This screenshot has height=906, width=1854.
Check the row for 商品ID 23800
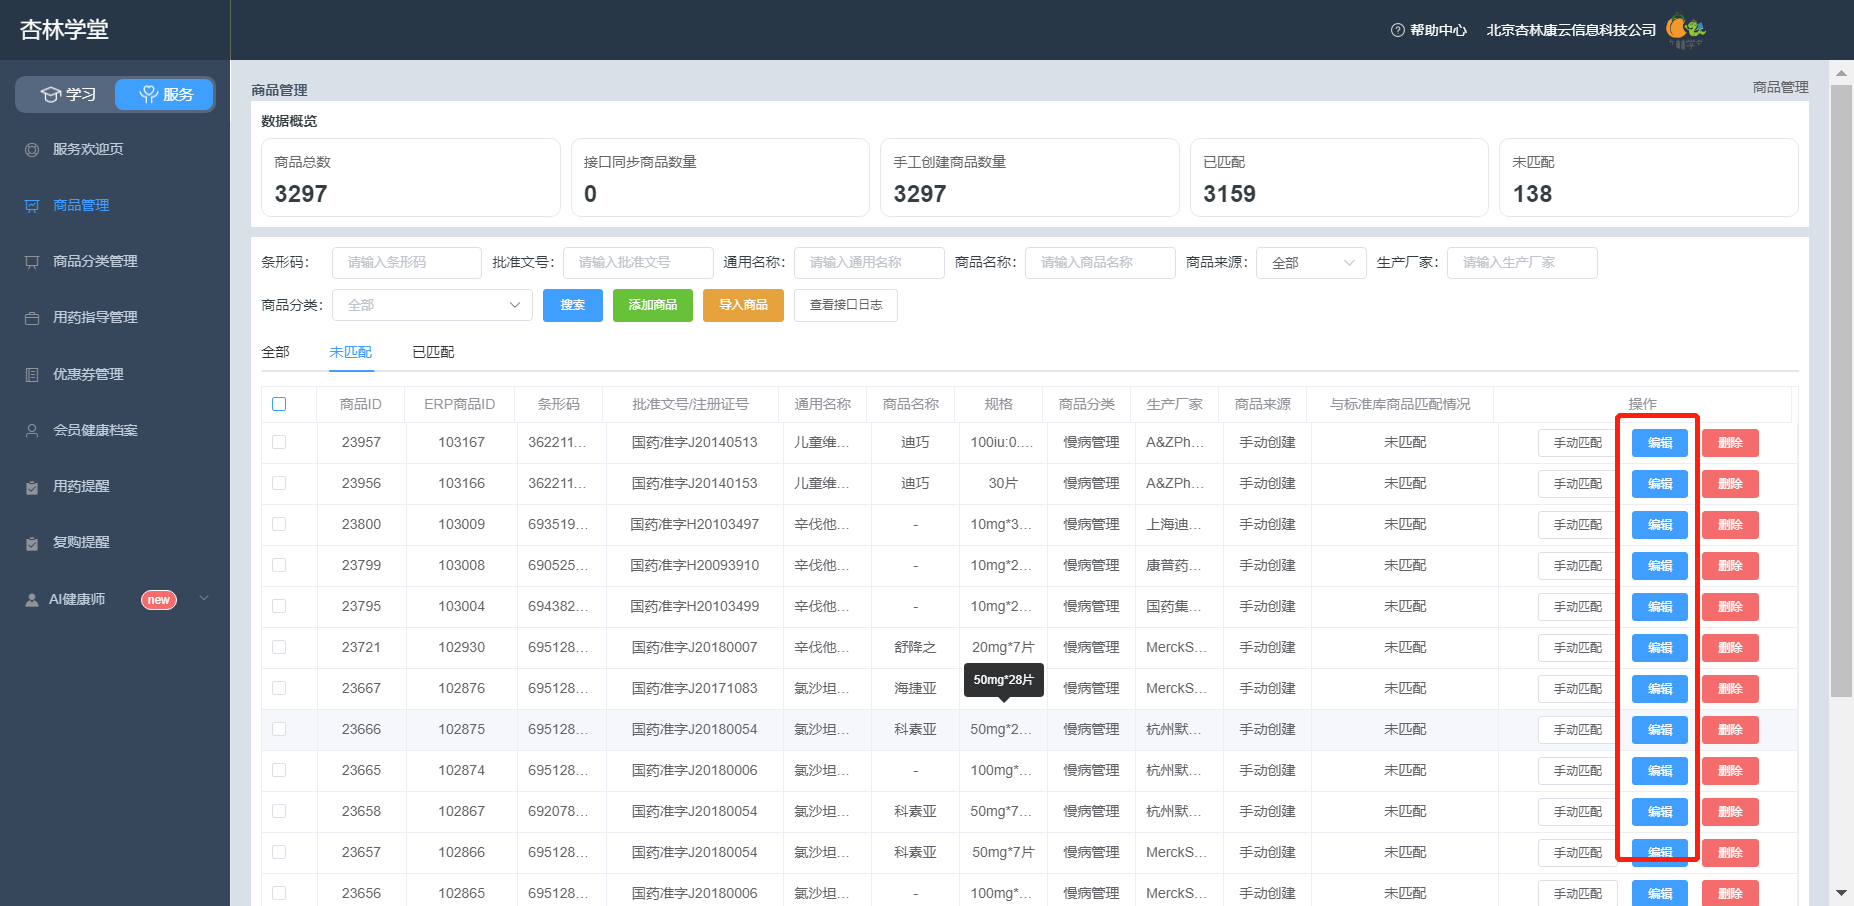tap(279, 524)
